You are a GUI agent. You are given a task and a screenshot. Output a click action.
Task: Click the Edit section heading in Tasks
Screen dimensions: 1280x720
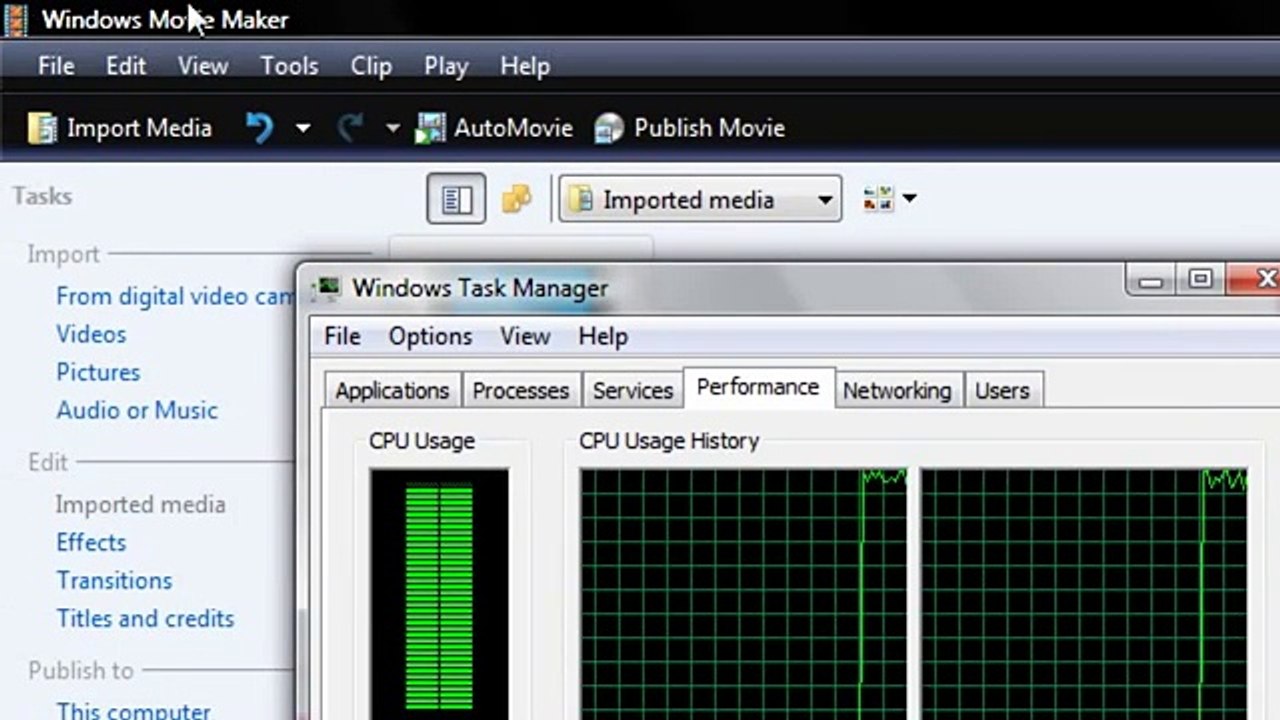pyautogui.click(x=48, y=462)
